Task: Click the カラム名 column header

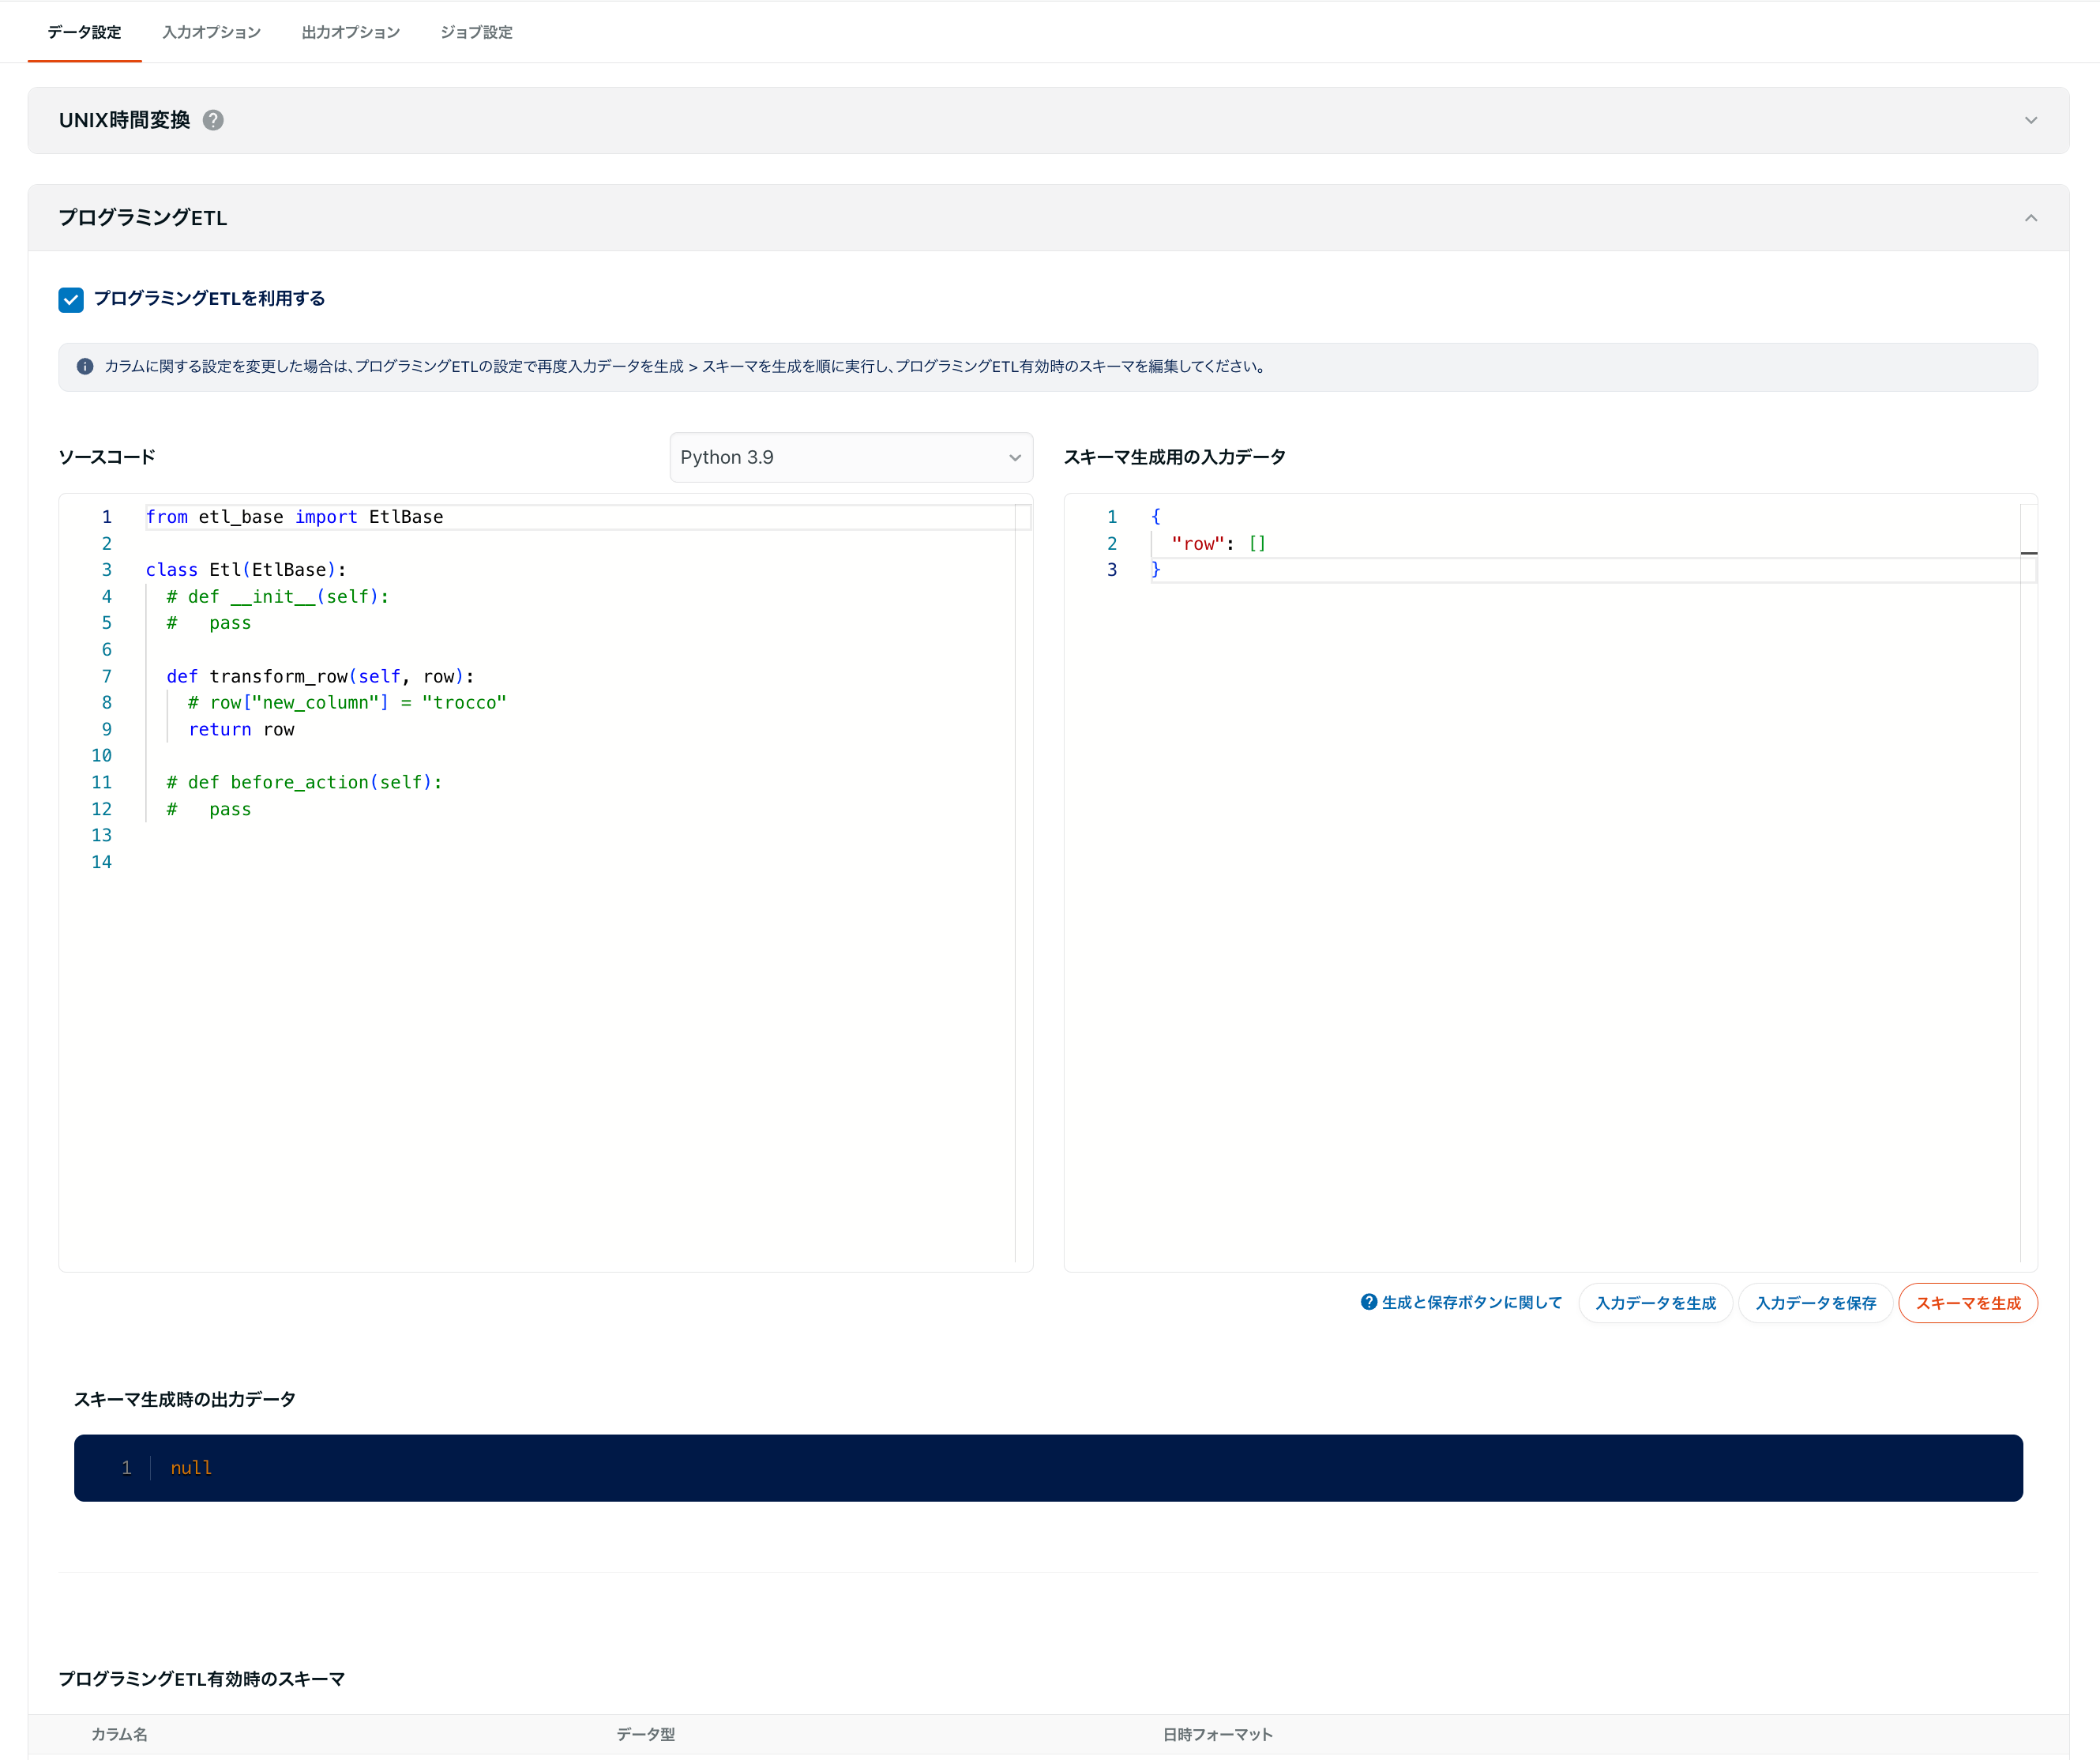Action: [x=119, y=1734]
